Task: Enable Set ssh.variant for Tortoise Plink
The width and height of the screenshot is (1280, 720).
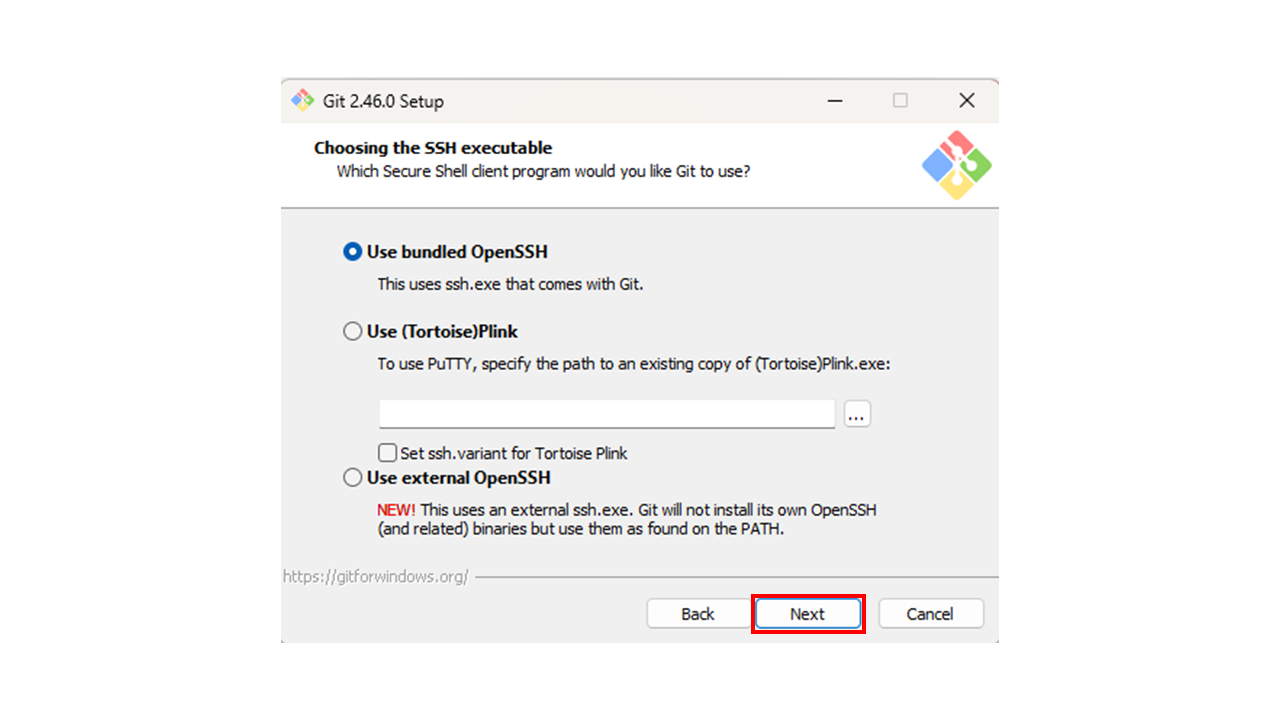Action: [x=388, y=453]
